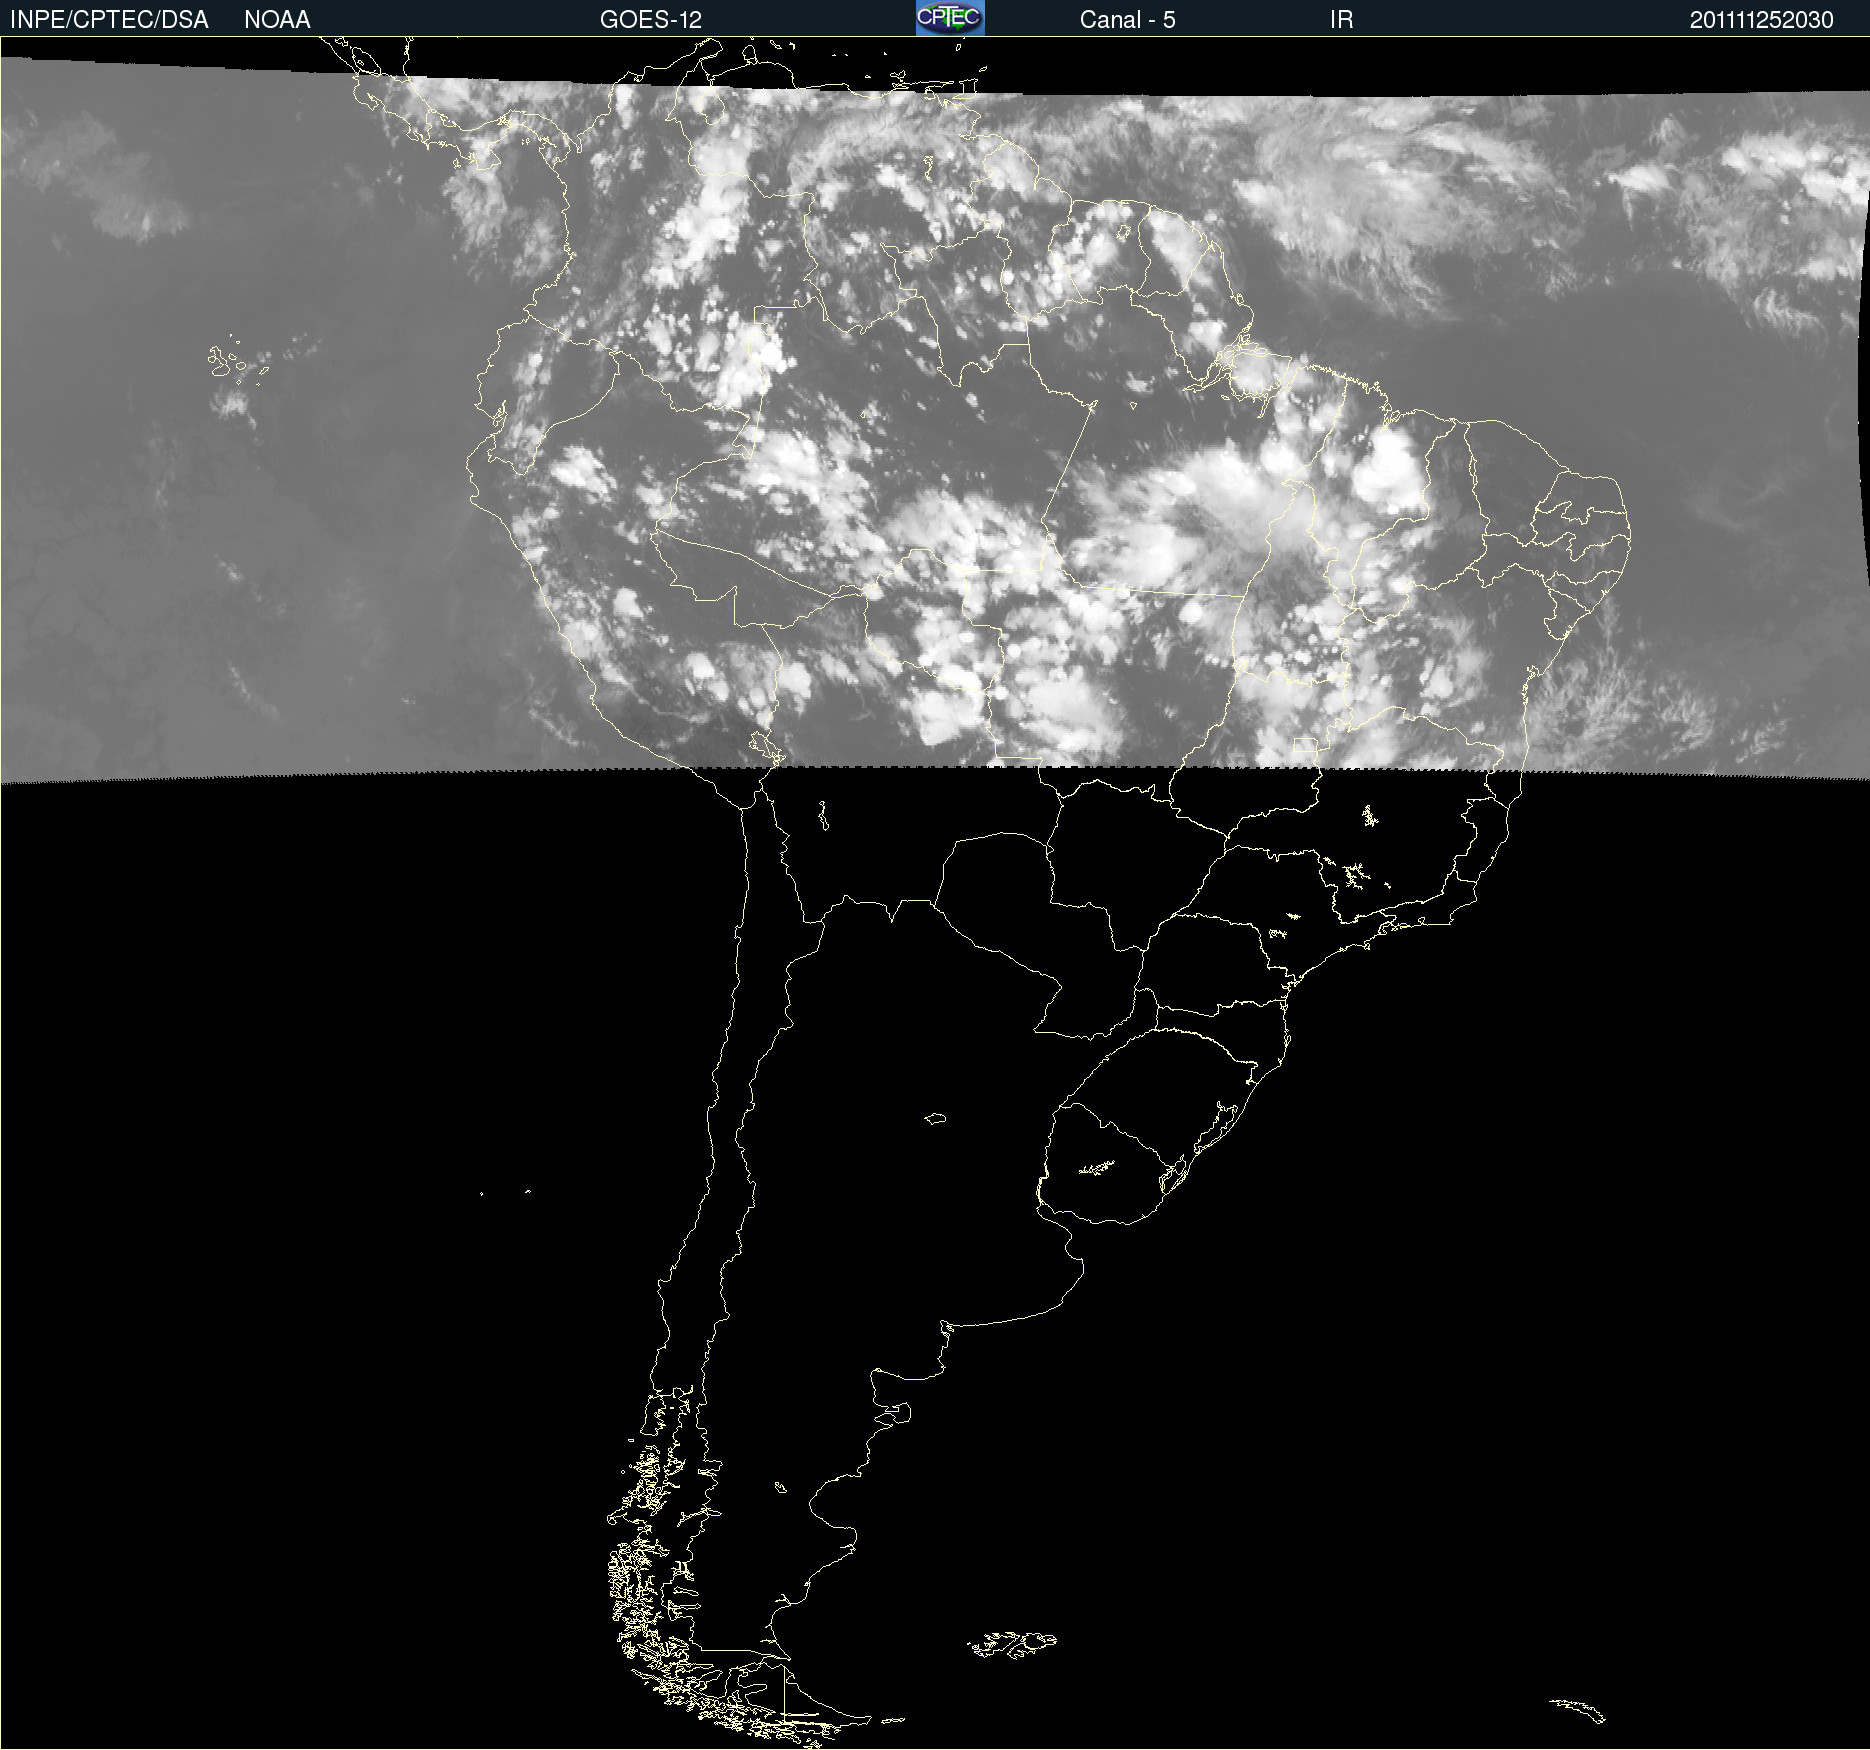The width and height of the screenshot is (1870, 1750).
Task: Click the IR channel type label
Action: click(x=1341, y=20)
